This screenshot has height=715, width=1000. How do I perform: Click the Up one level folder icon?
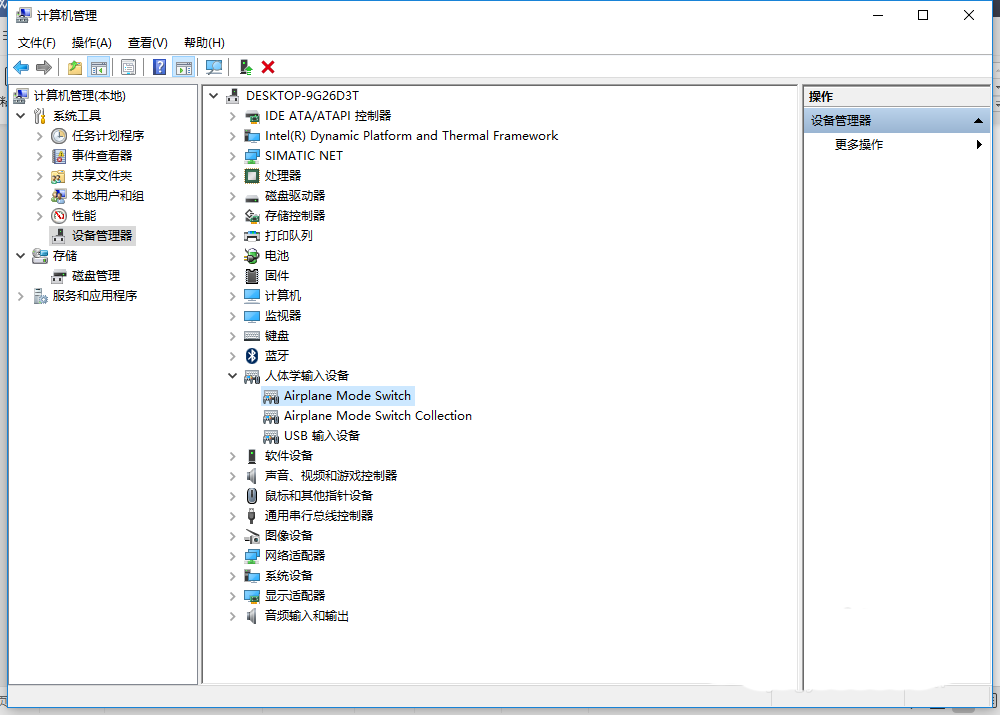[75, 67]
